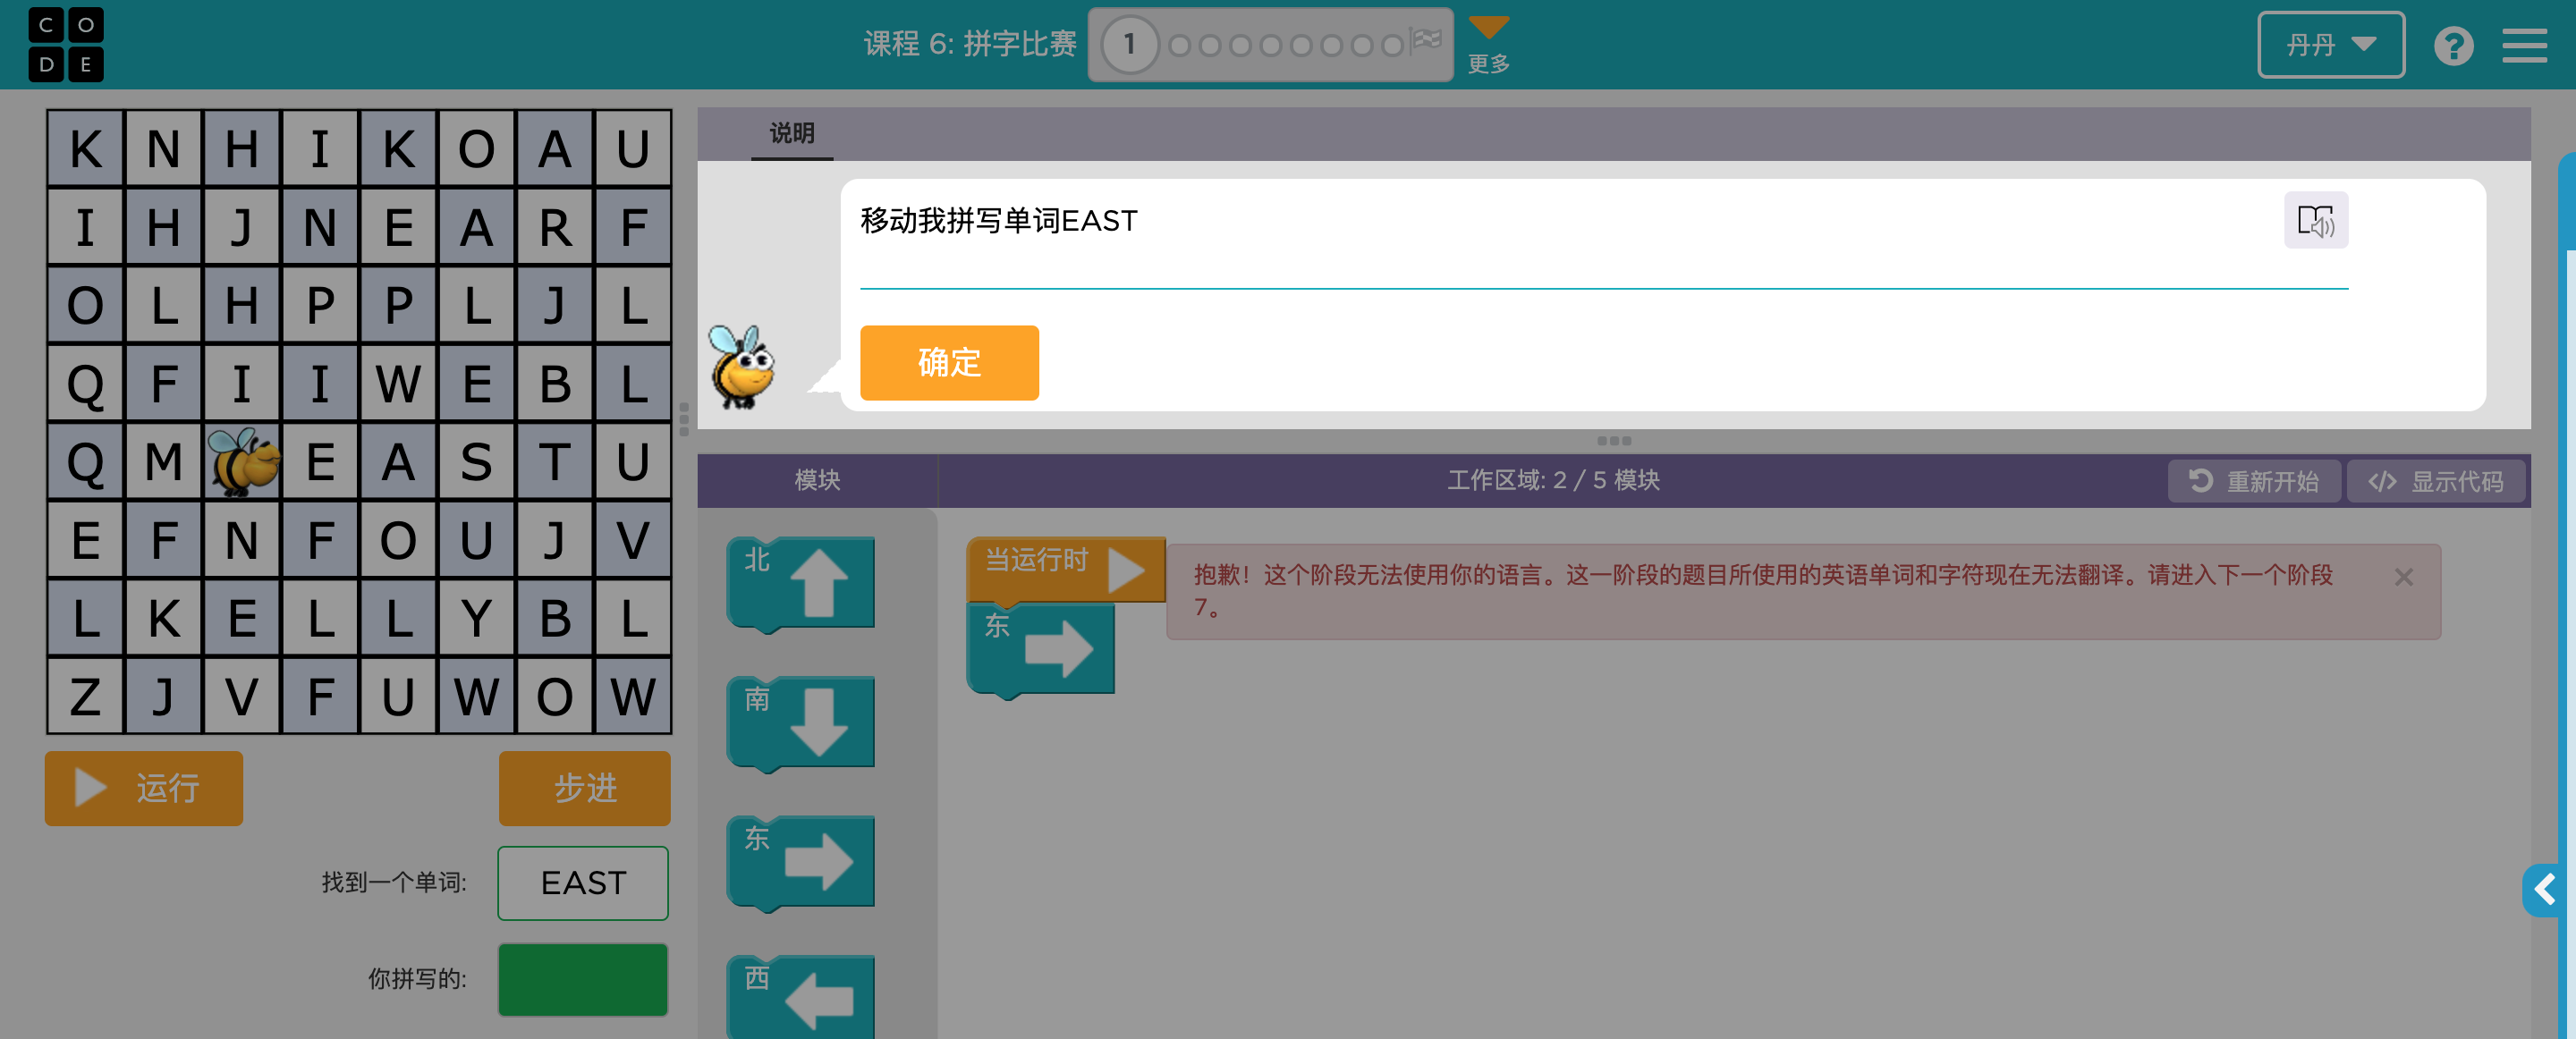Image resolution: width=2576 pixels, height=1039 pixels.
Task: Open the 丹丹 user dropdown
Action: point(2330,45)
